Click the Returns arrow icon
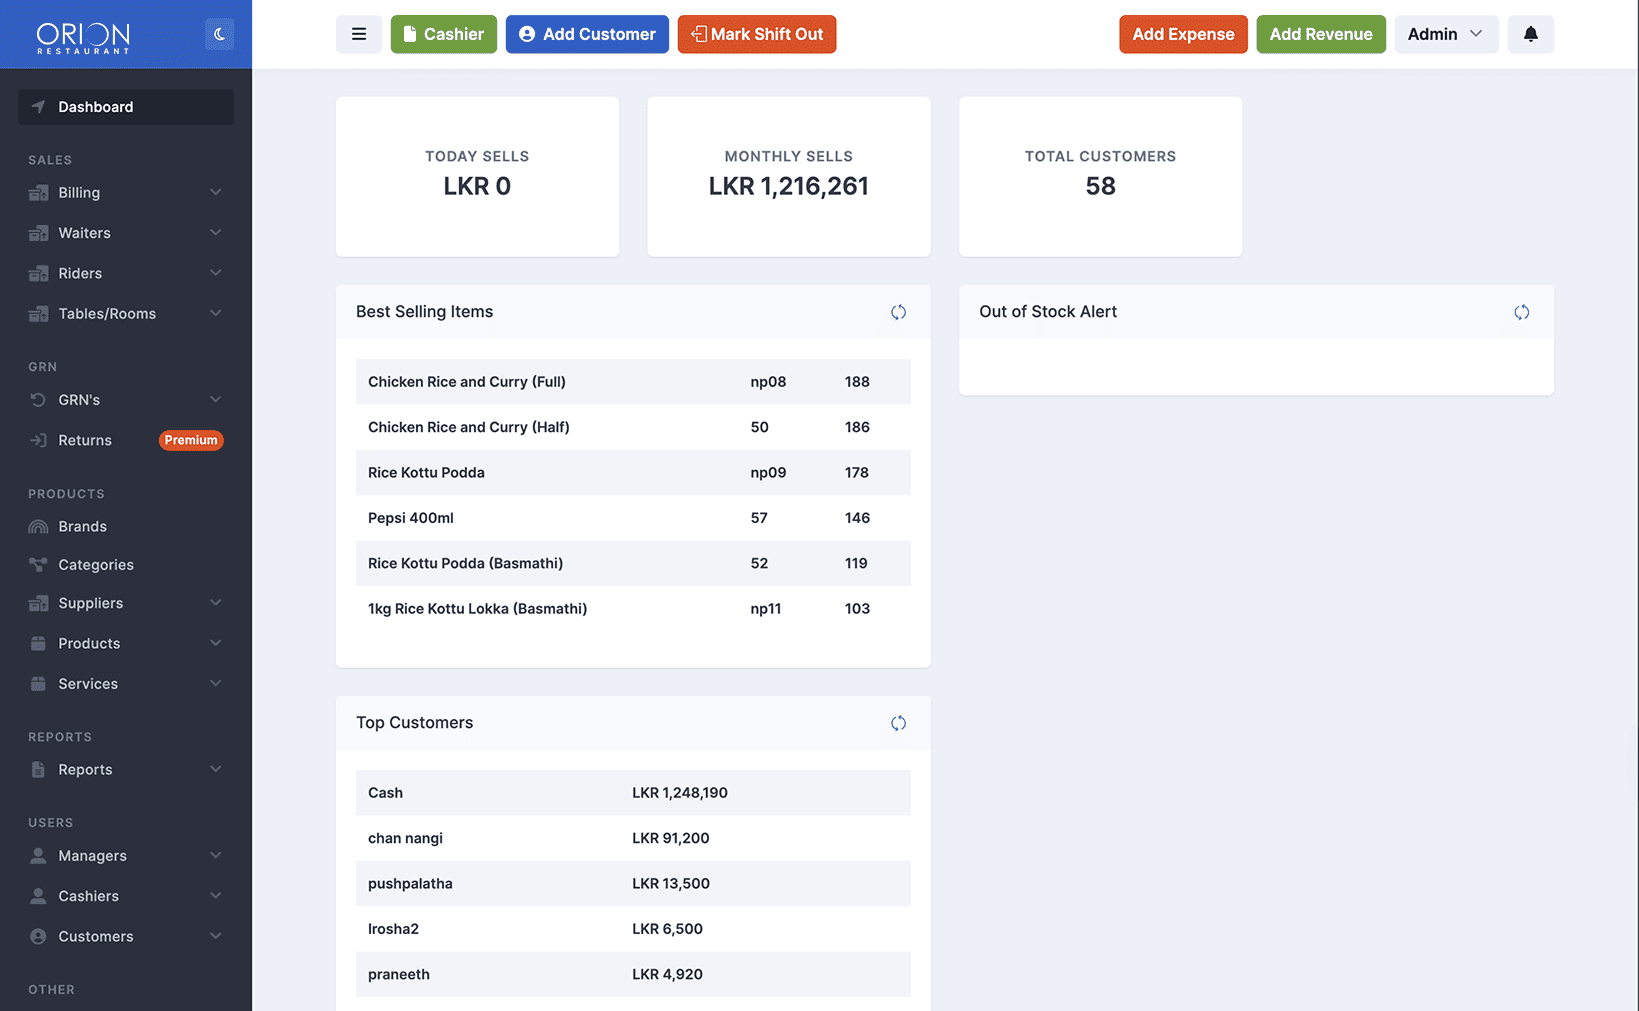Screen dimensions: 1639x1011 (38, 440)
